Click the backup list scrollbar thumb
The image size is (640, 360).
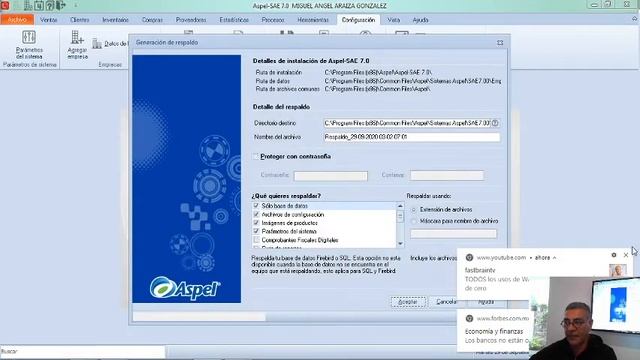(400, 217)
